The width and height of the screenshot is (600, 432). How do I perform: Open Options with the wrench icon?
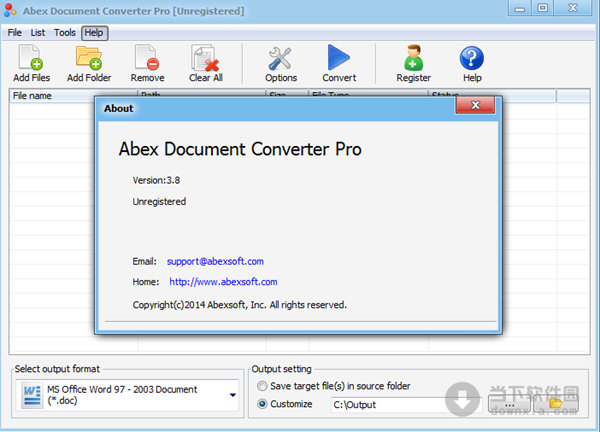click(x=280, y=58)
